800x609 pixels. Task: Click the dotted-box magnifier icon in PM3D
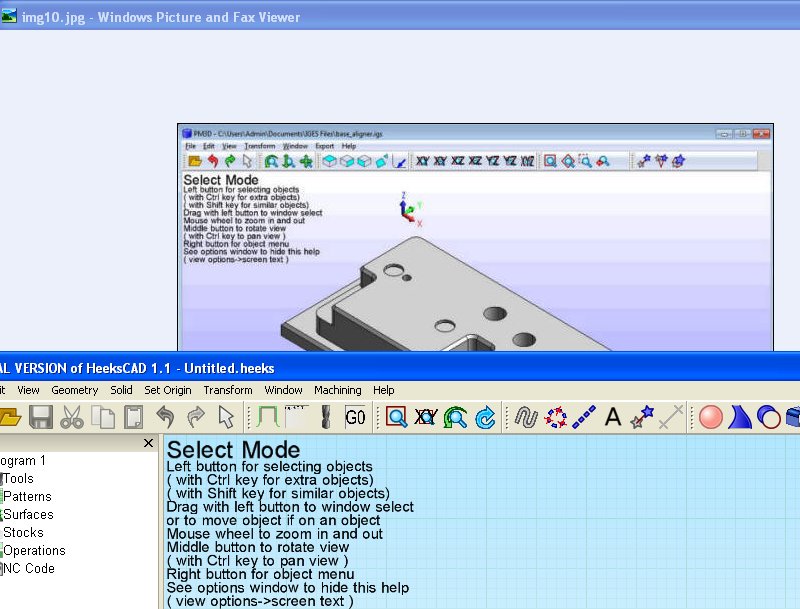point(585,161)
